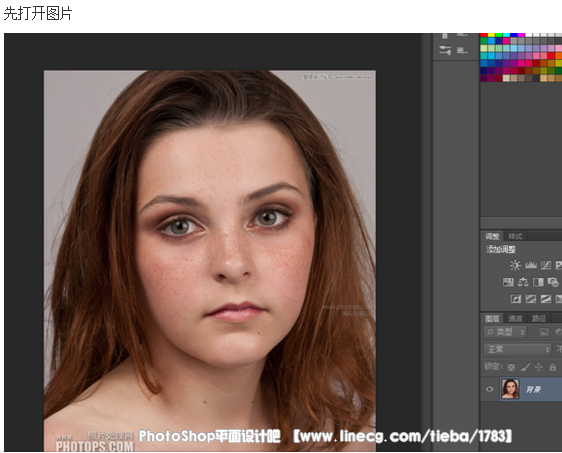Viewport: 562px width, 453px height.
Task: Open the collapsed panel icon beside Brush Presets
Action: pyautogui.click(x=462, y=50)
